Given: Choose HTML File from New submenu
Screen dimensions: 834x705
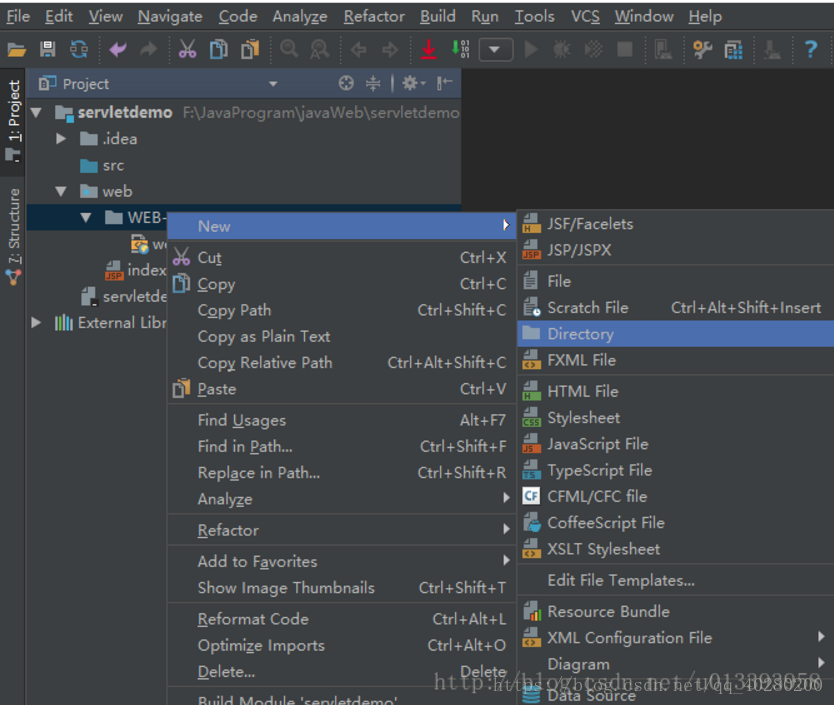Looking at the screenshot, I should point(675,391).
